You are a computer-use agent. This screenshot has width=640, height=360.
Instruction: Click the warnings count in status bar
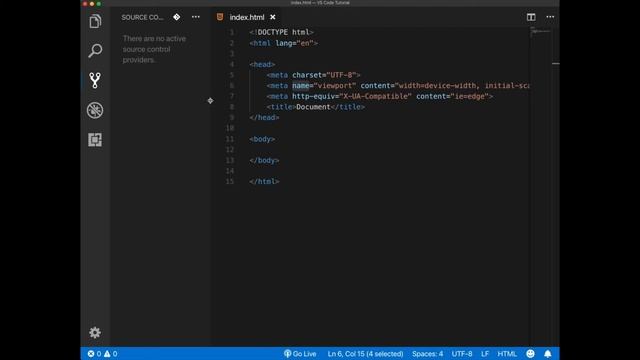point(111,354)
